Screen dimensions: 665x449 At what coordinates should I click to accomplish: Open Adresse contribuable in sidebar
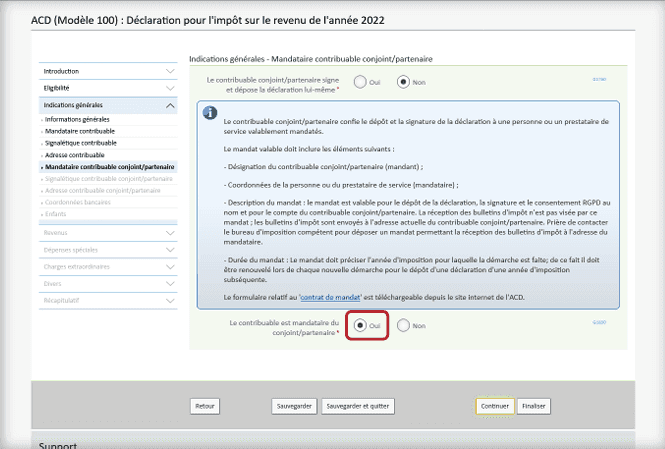pyautogui.click(x=75, y=155)
